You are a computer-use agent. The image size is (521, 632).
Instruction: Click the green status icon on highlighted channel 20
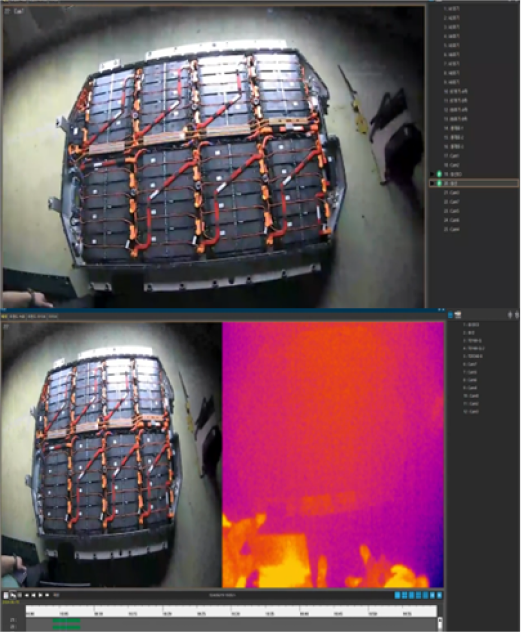[439, 183]
